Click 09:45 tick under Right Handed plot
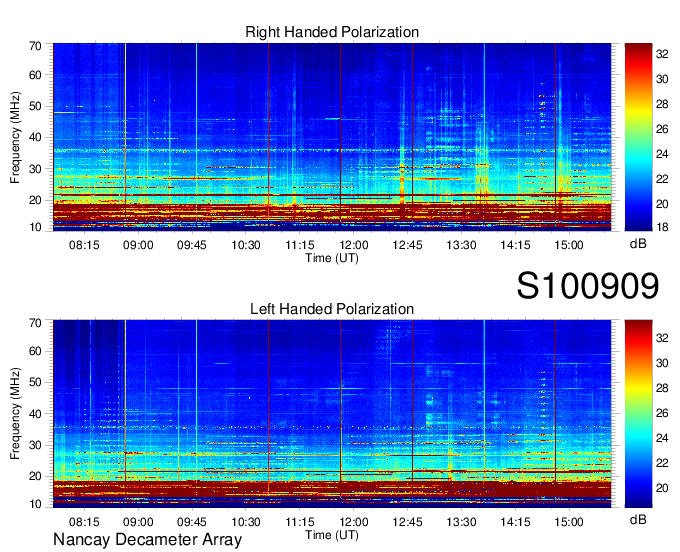 pyautogui.click(x=192, y=245)
